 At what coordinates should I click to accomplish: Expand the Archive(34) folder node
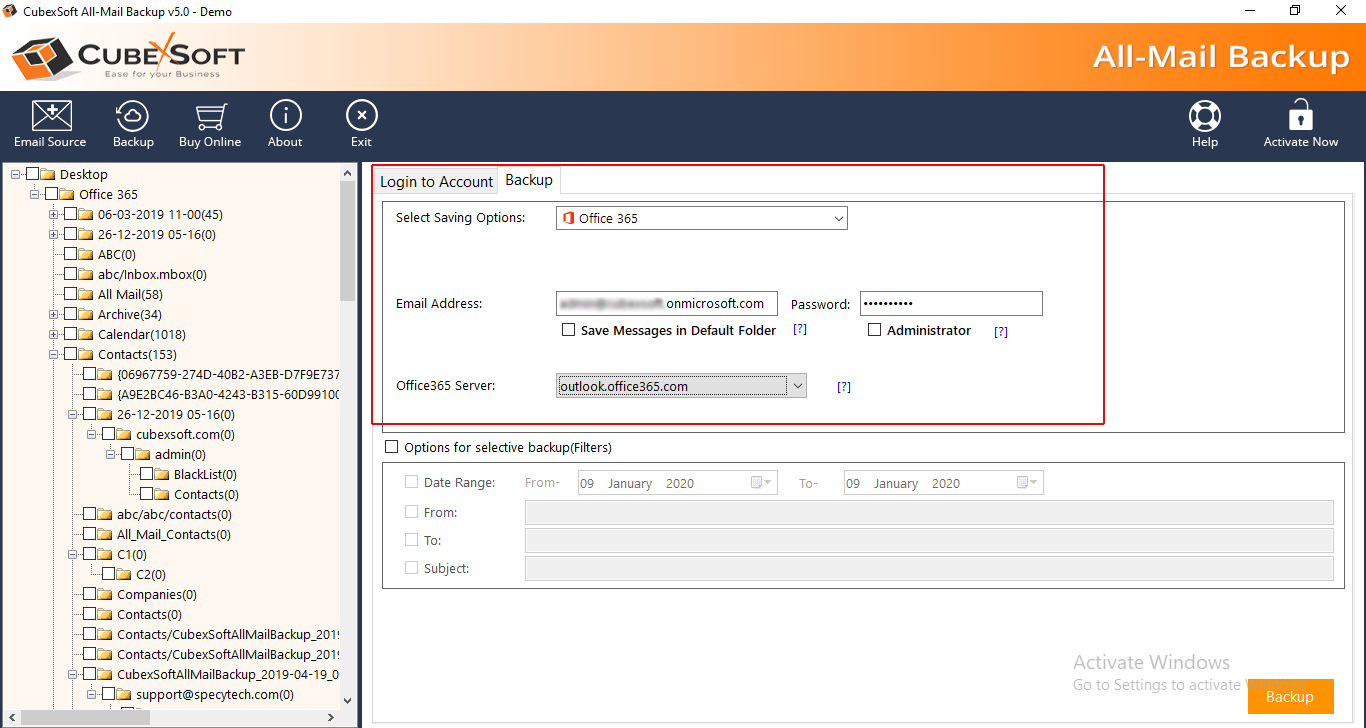click(x=54, y=315)
